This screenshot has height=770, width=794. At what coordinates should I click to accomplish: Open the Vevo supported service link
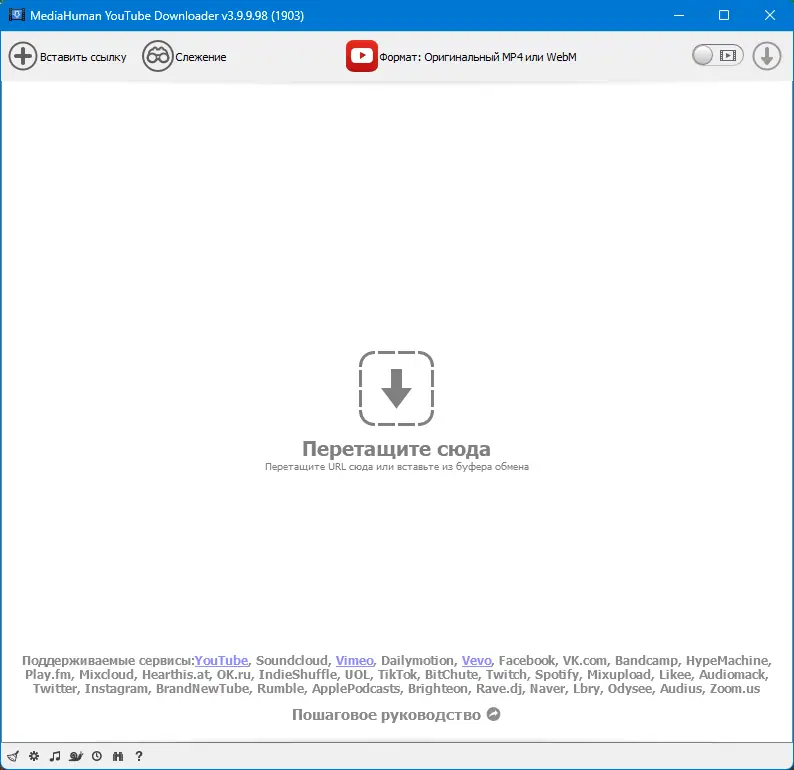tap(477, 661)
